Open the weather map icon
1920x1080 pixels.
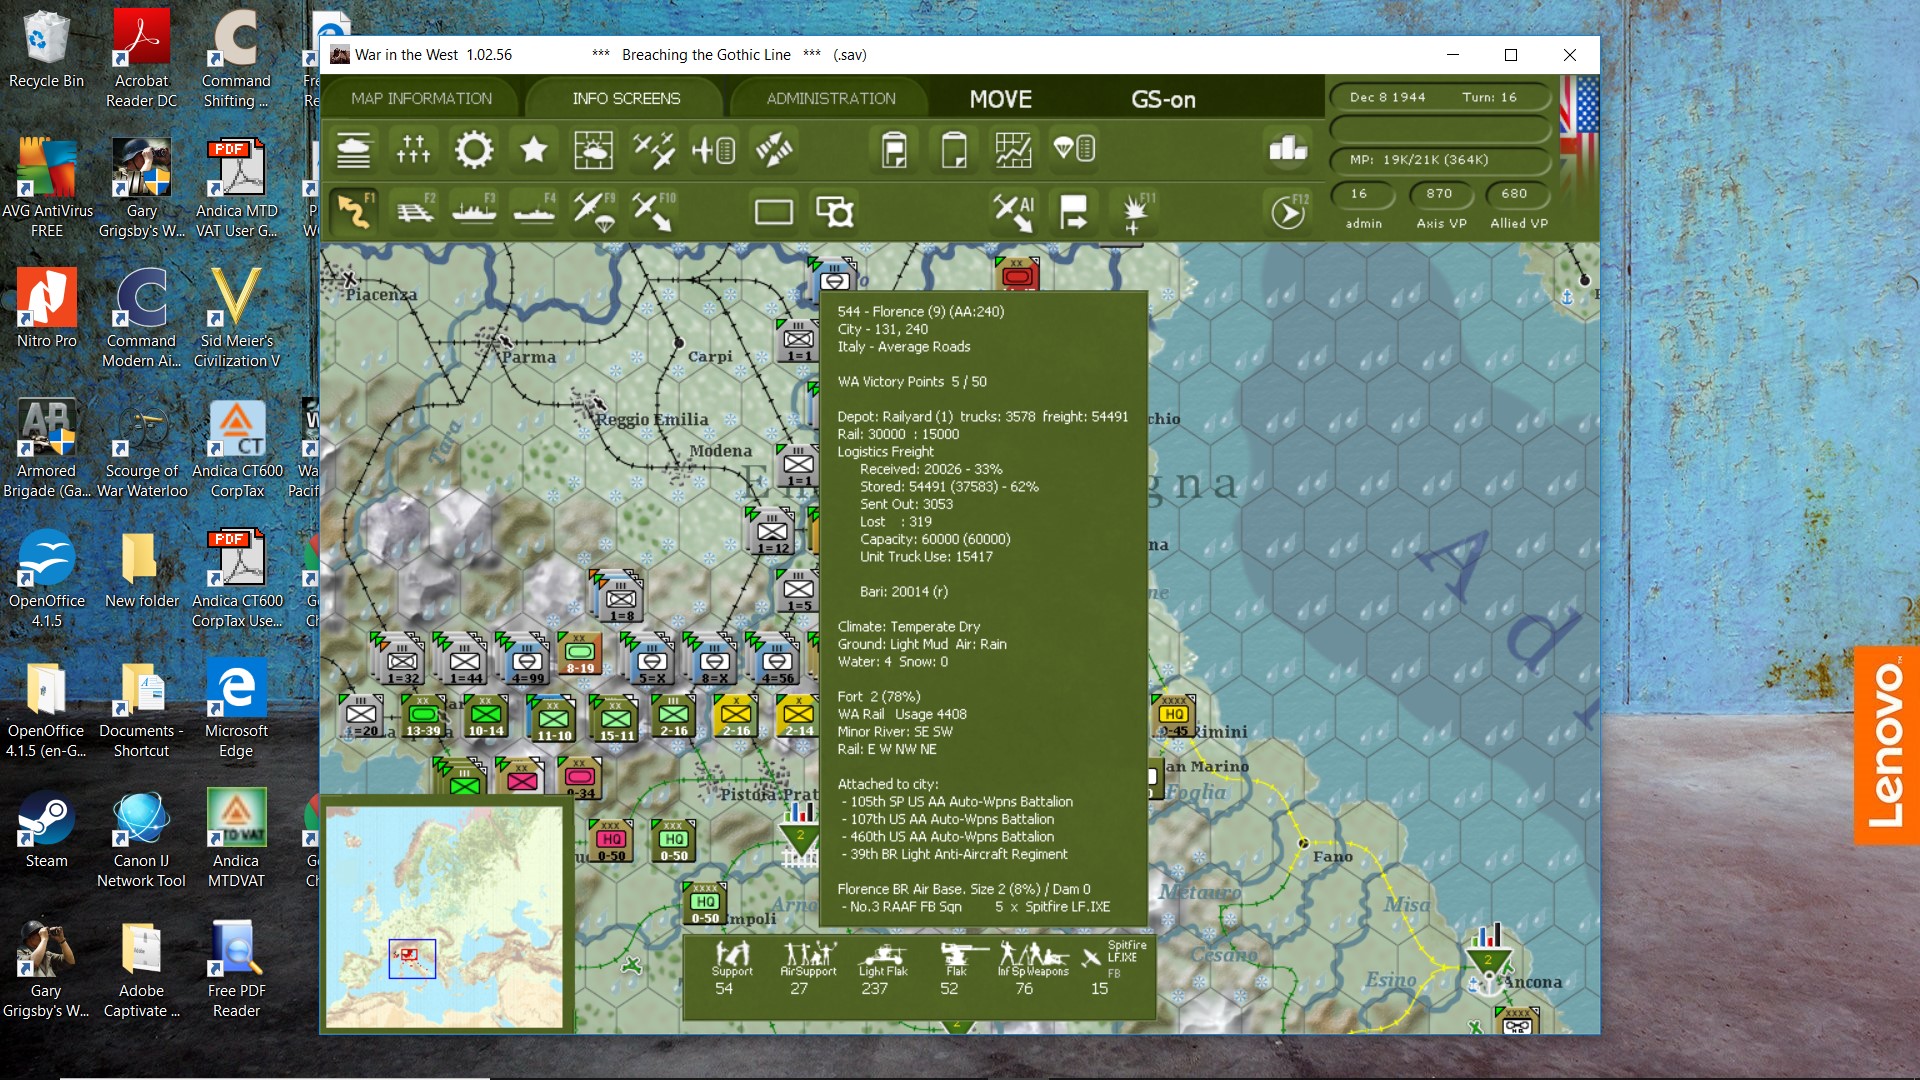point(594,150)
